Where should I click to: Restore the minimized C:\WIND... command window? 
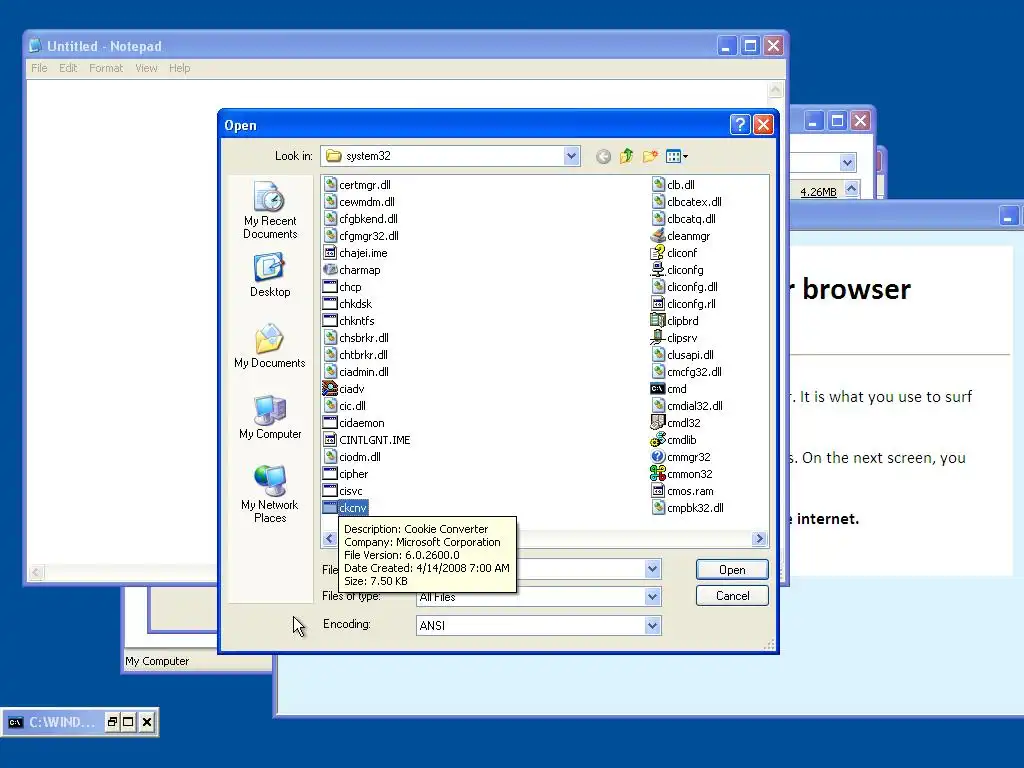pyautogui.click(x=112, y=722)
